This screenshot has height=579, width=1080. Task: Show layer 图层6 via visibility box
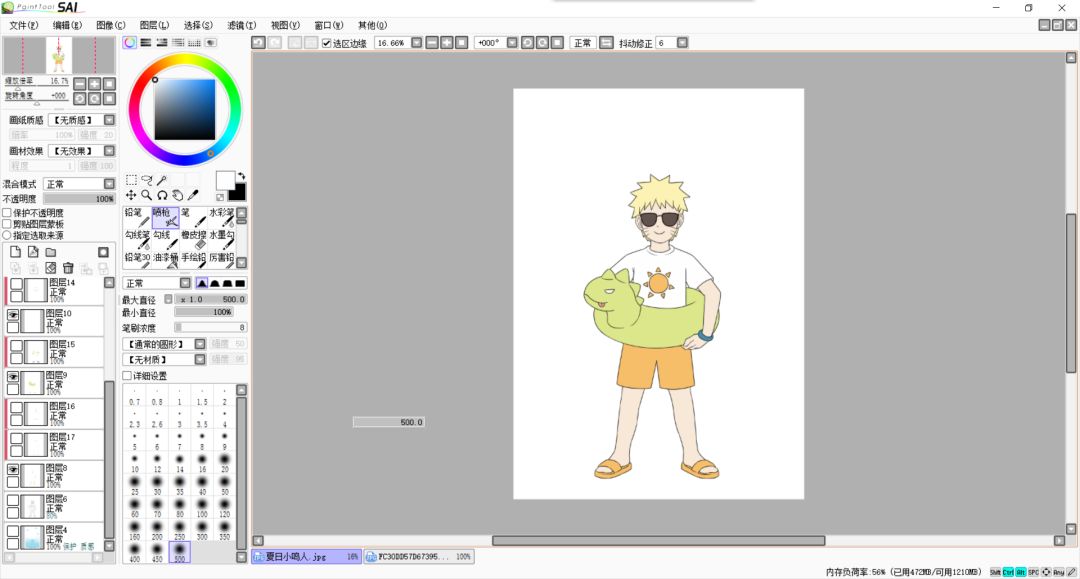(x=13, y=501)
